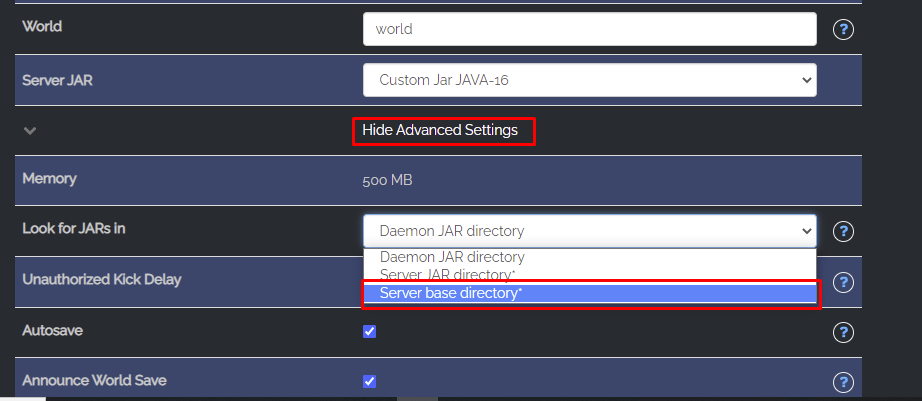Open help for Look for JARs in
The height and width of the screenshot is (401, 922).
point(843,231)
